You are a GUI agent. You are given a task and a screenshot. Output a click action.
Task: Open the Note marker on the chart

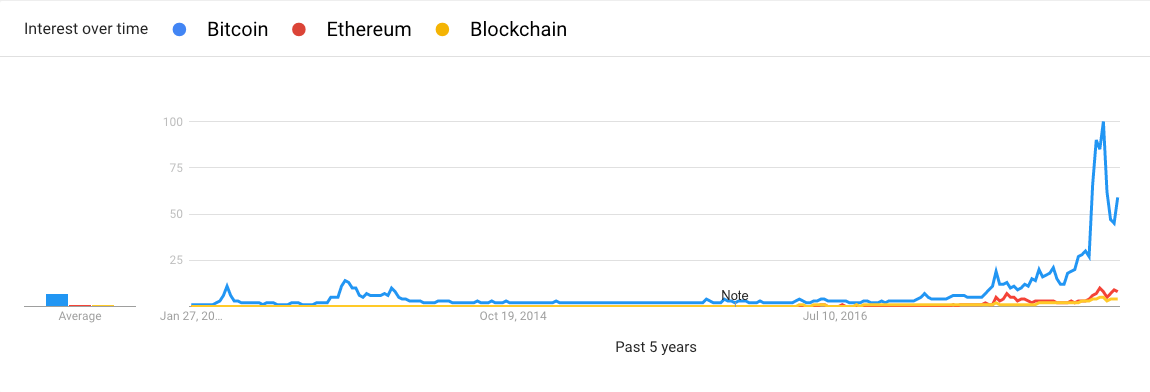[x=735, y=296]
